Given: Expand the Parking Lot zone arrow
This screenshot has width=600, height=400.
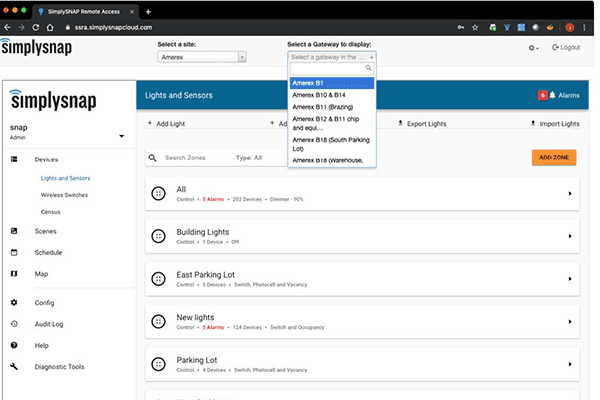Looking at the screenshot, I should [570, 364].
